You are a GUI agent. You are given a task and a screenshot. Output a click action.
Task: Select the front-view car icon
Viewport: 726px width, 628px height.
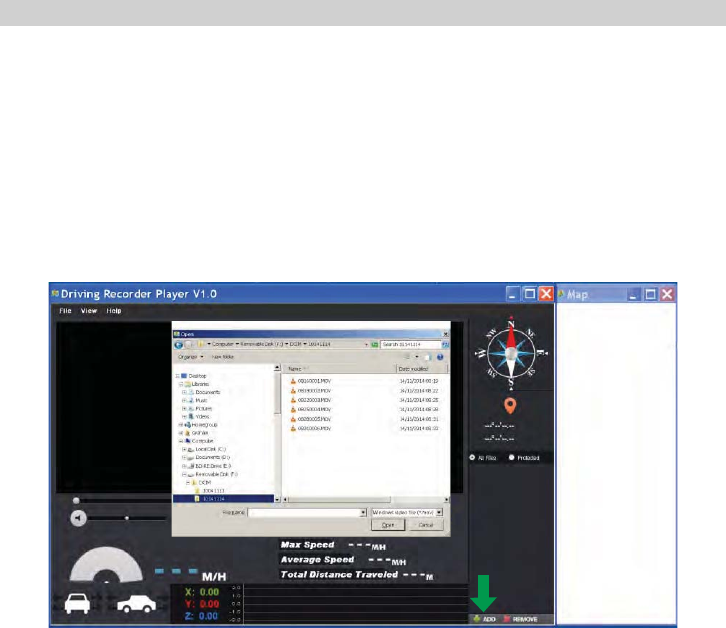click(x=77, y=603)
